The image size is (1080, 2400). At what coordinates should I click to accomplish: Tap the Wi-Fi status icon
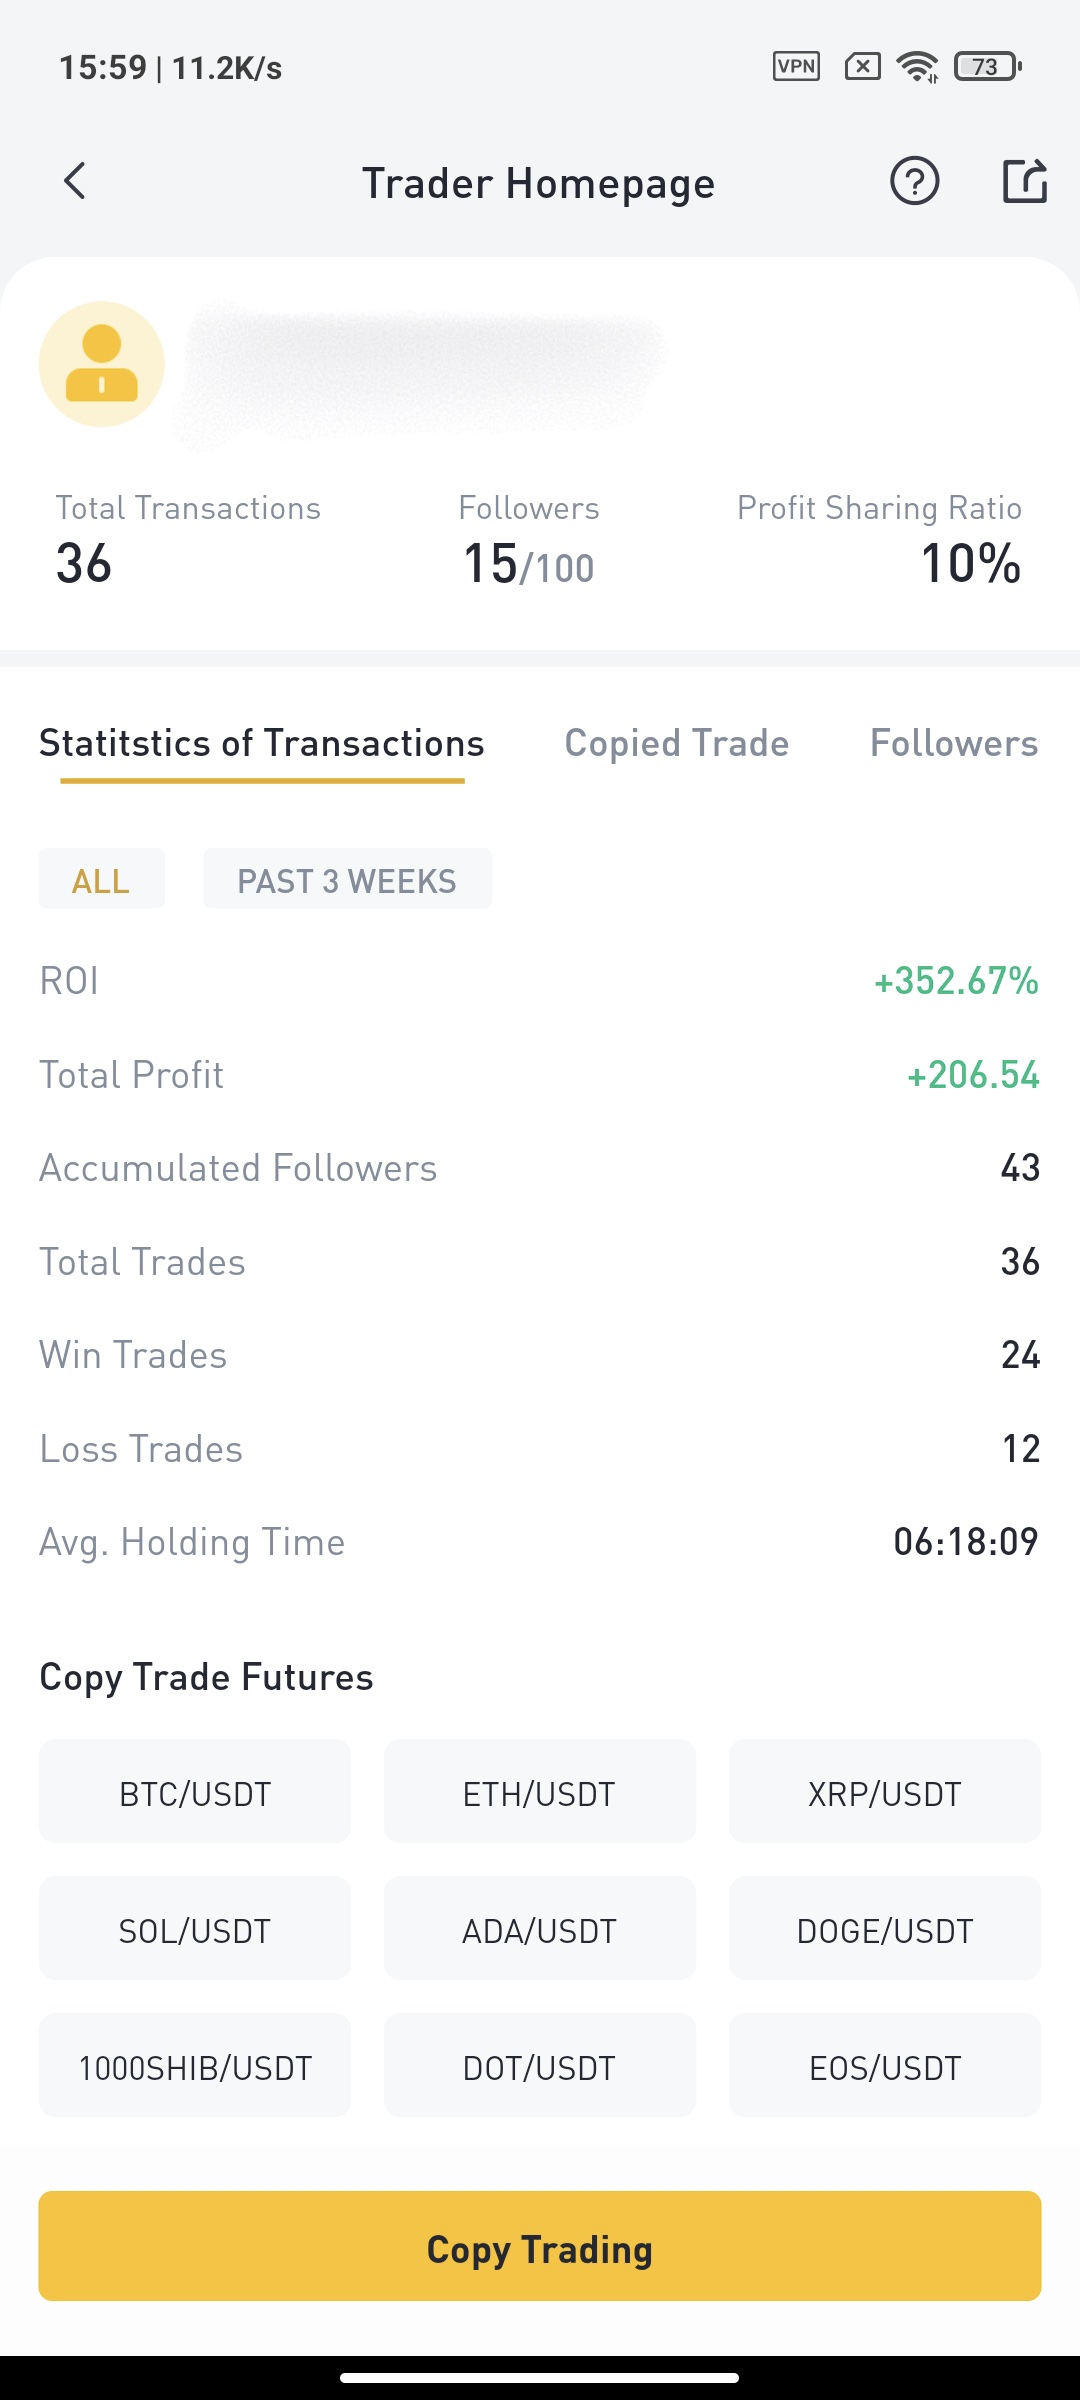pos(917,67)
